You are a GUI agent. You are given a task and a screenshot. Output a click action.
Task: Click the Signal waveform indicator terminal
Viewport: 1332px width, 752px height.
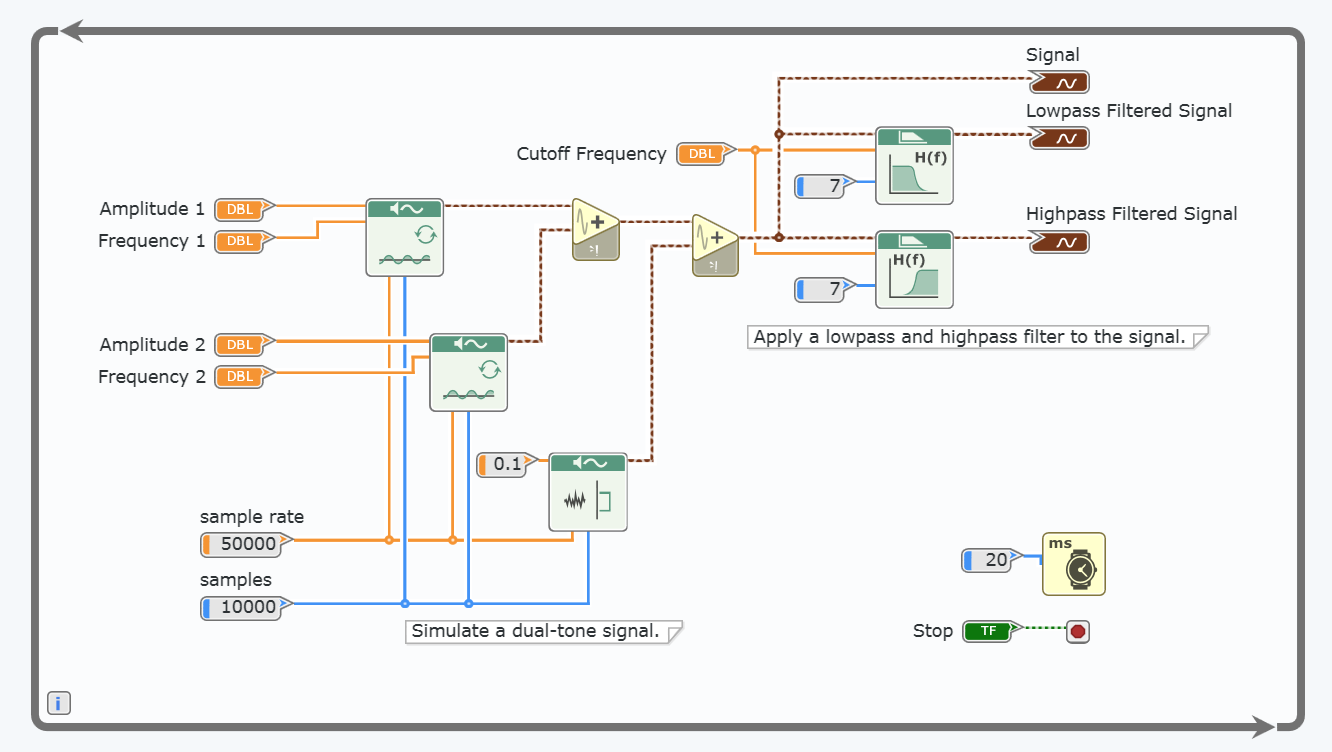(x=1059, y=83)
